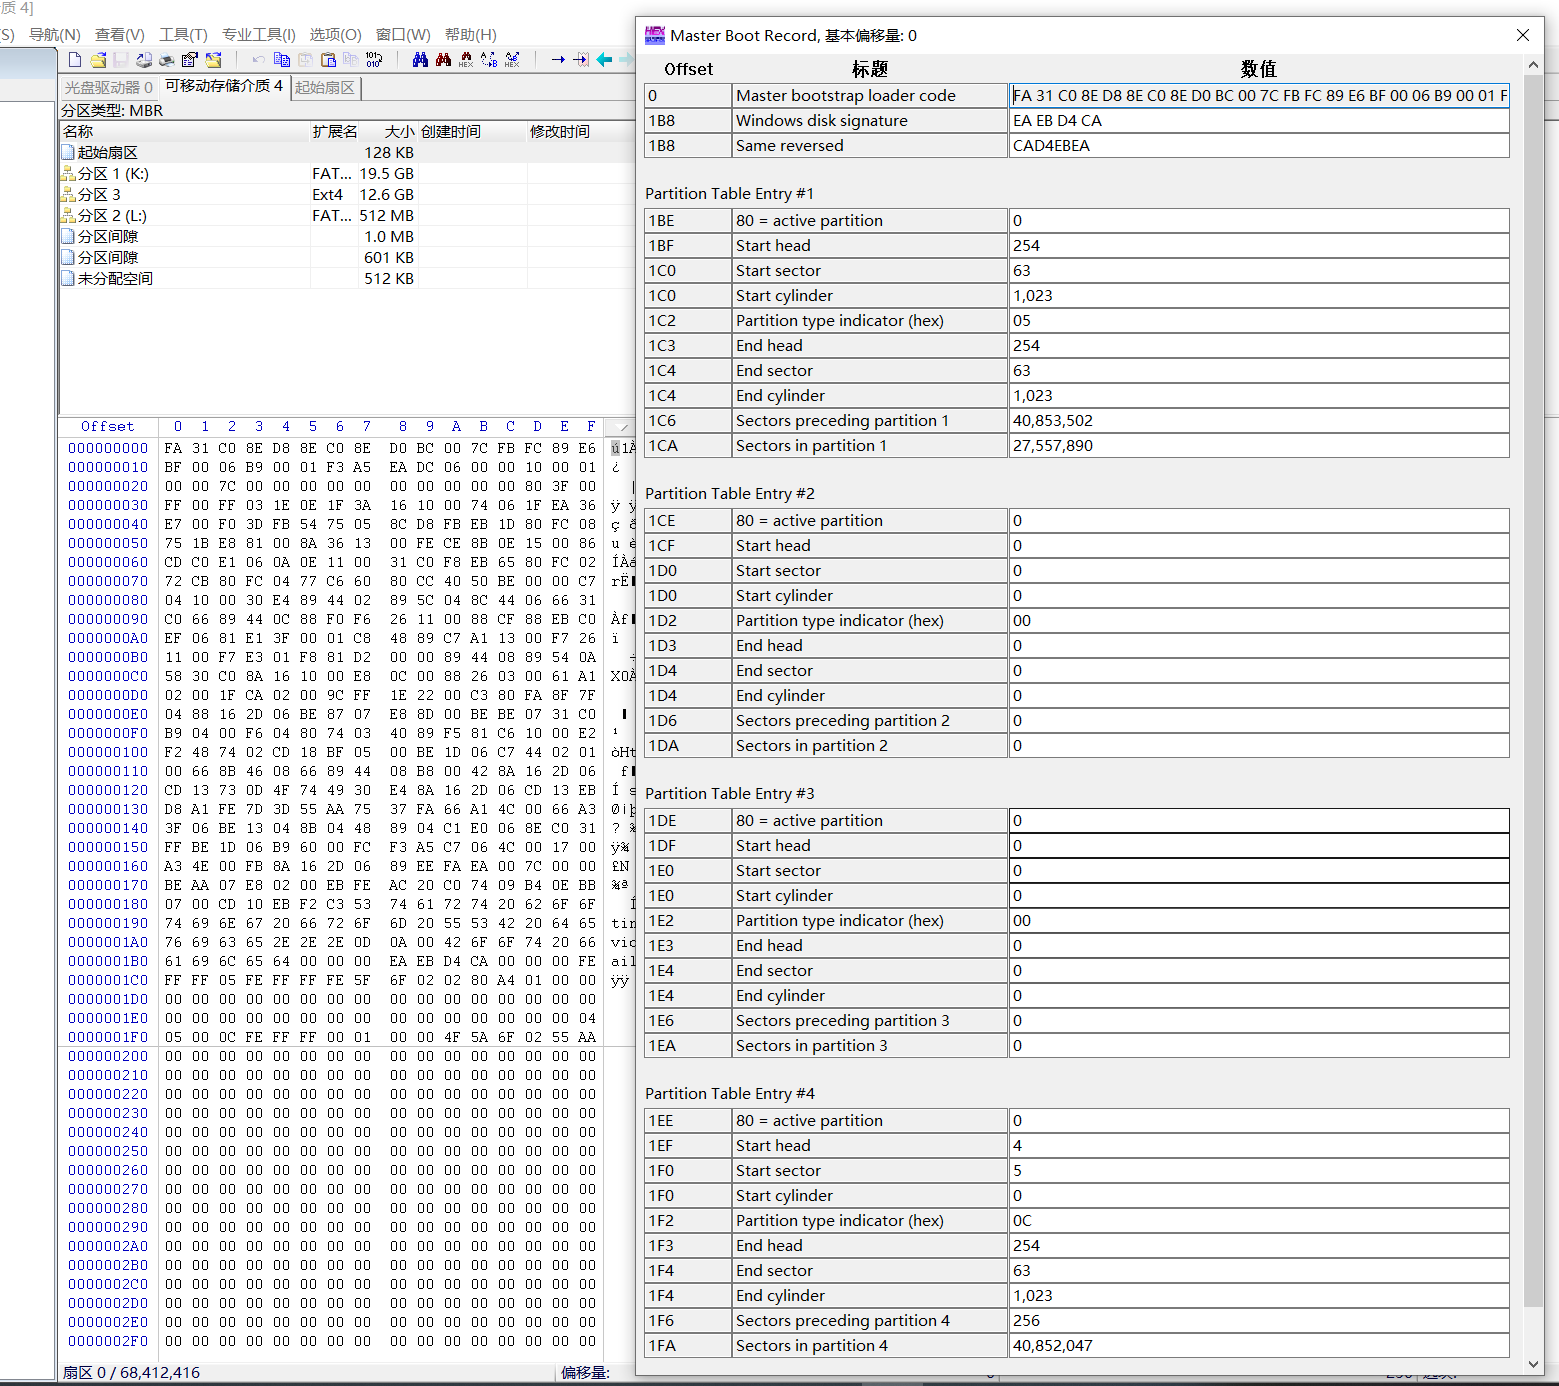This screenshot has width=1559, height=1386.
Task: Open the 窗口(W) menu
Action: (x=403, y=35)
